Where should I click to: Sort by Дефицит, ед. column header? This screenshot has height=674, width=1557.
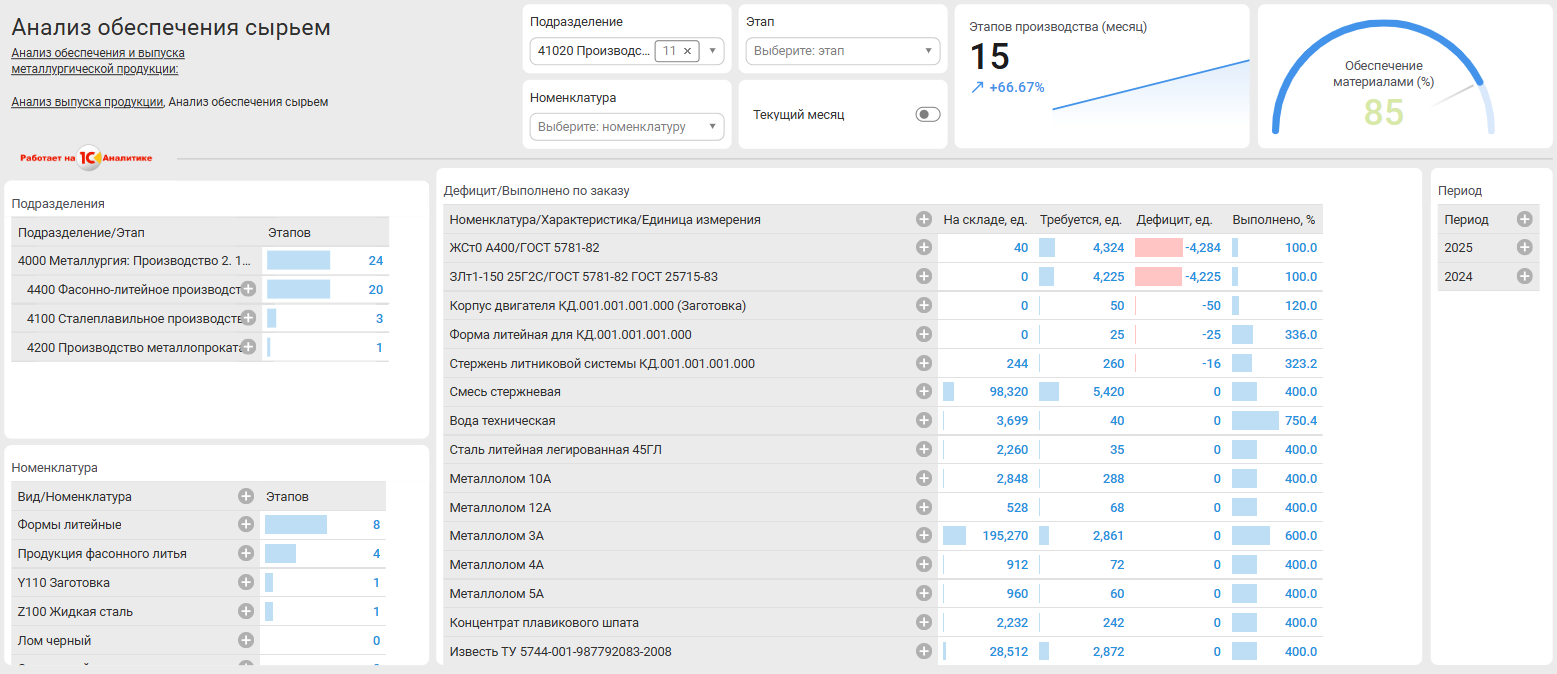pyautogui.click(x=1174, y=220)
